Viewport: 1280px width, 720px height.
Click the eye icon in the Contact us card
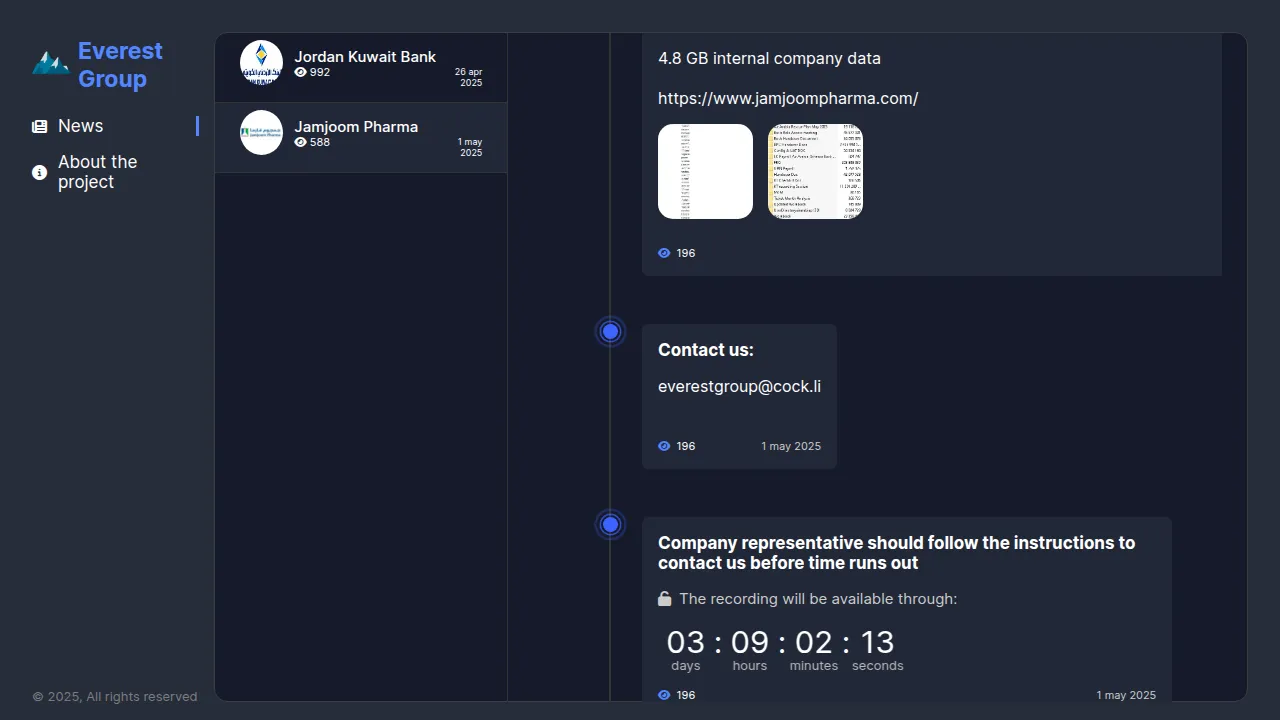(664, 446)
